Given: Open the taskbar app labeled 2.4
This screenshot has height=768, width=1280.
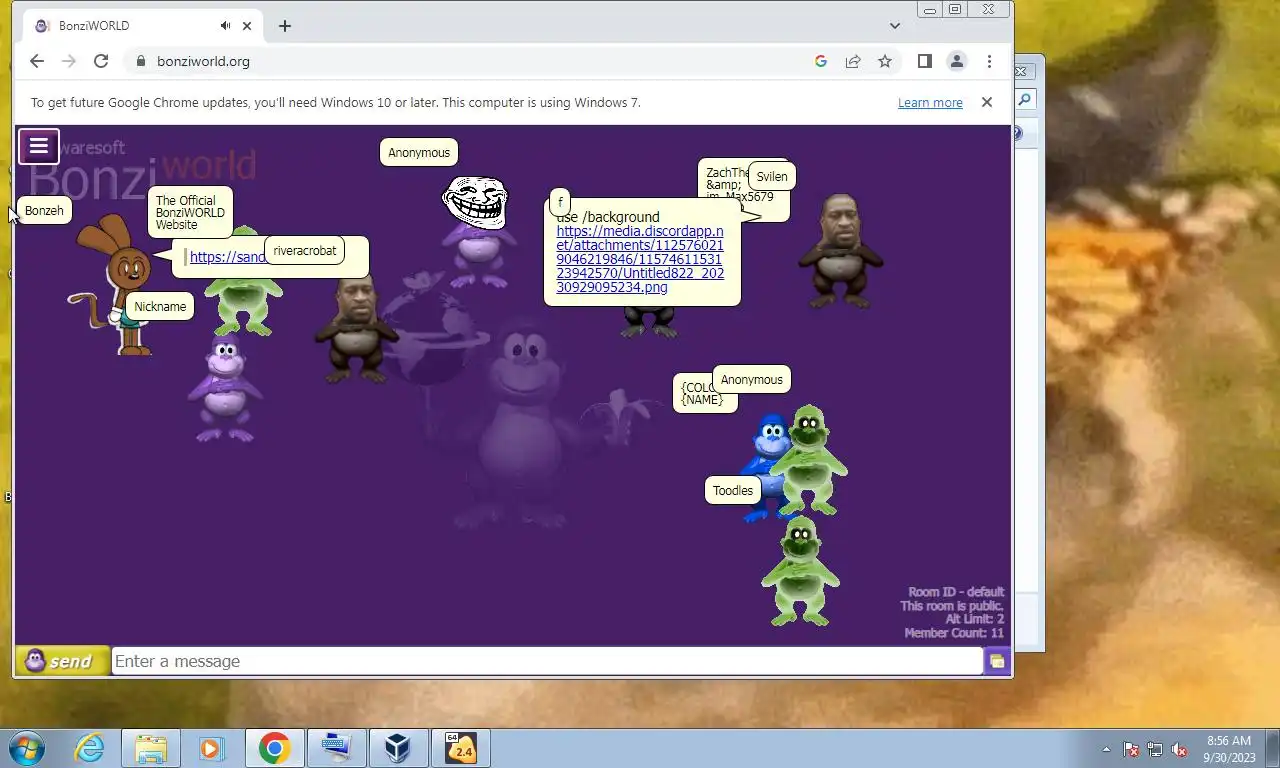Looking at the screenshot, I should click(x=461, y=748).
